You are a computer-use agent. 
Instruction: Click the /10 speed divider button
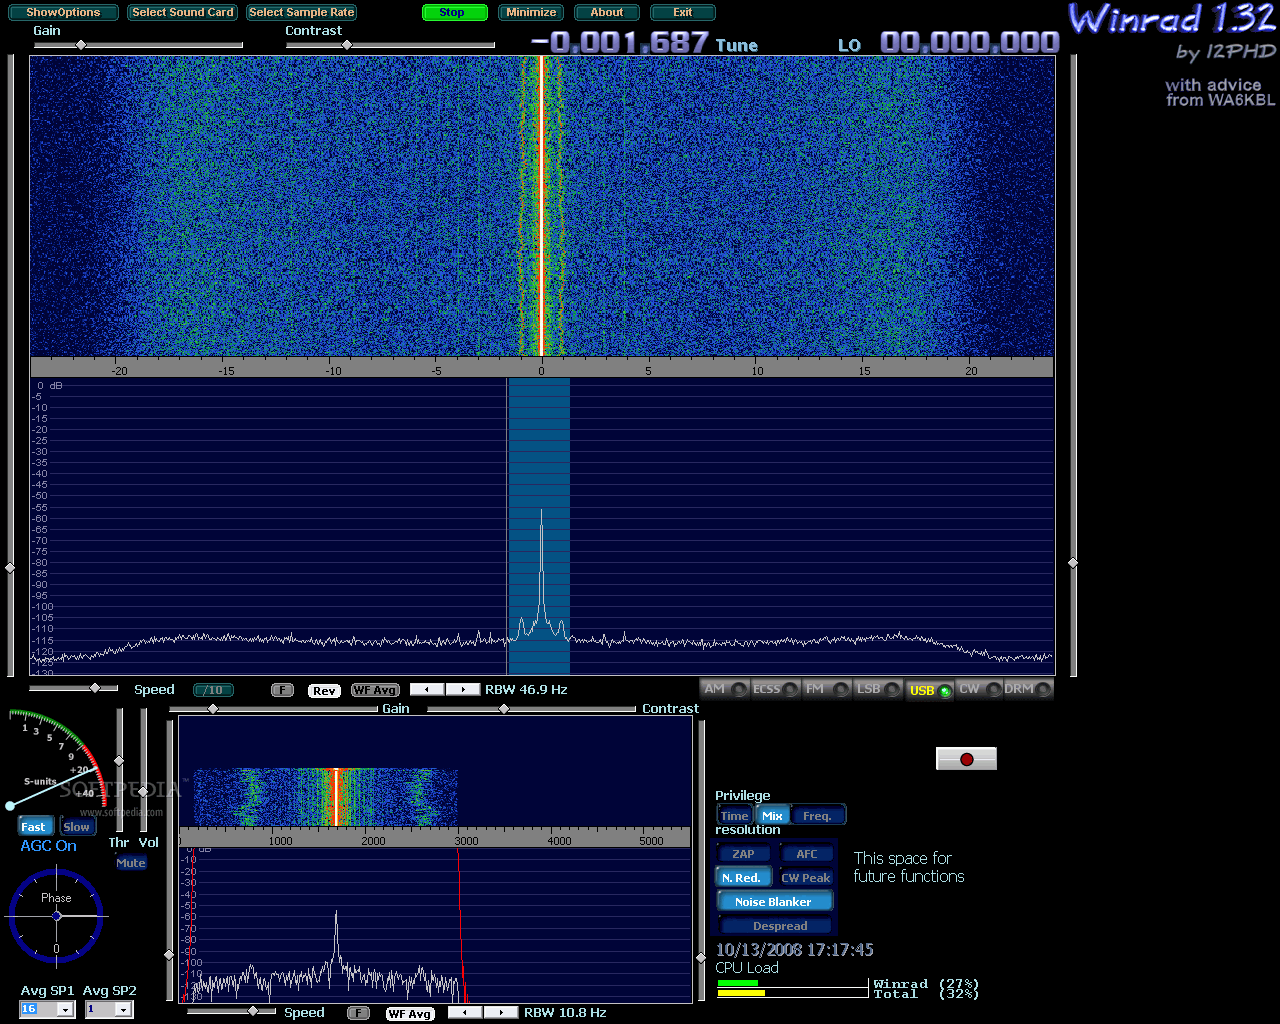click(213, 690)
